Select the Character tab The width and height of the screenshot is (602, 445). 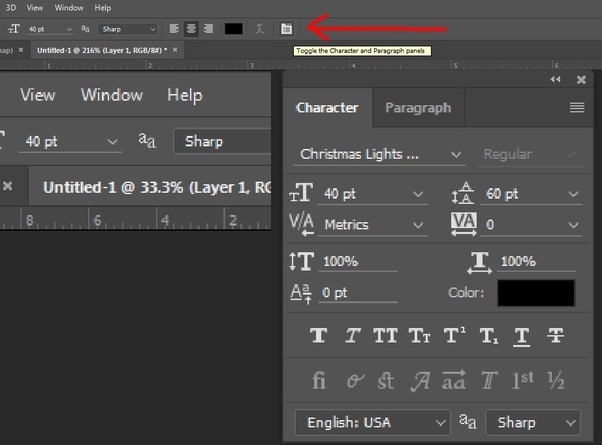point(327,108)
